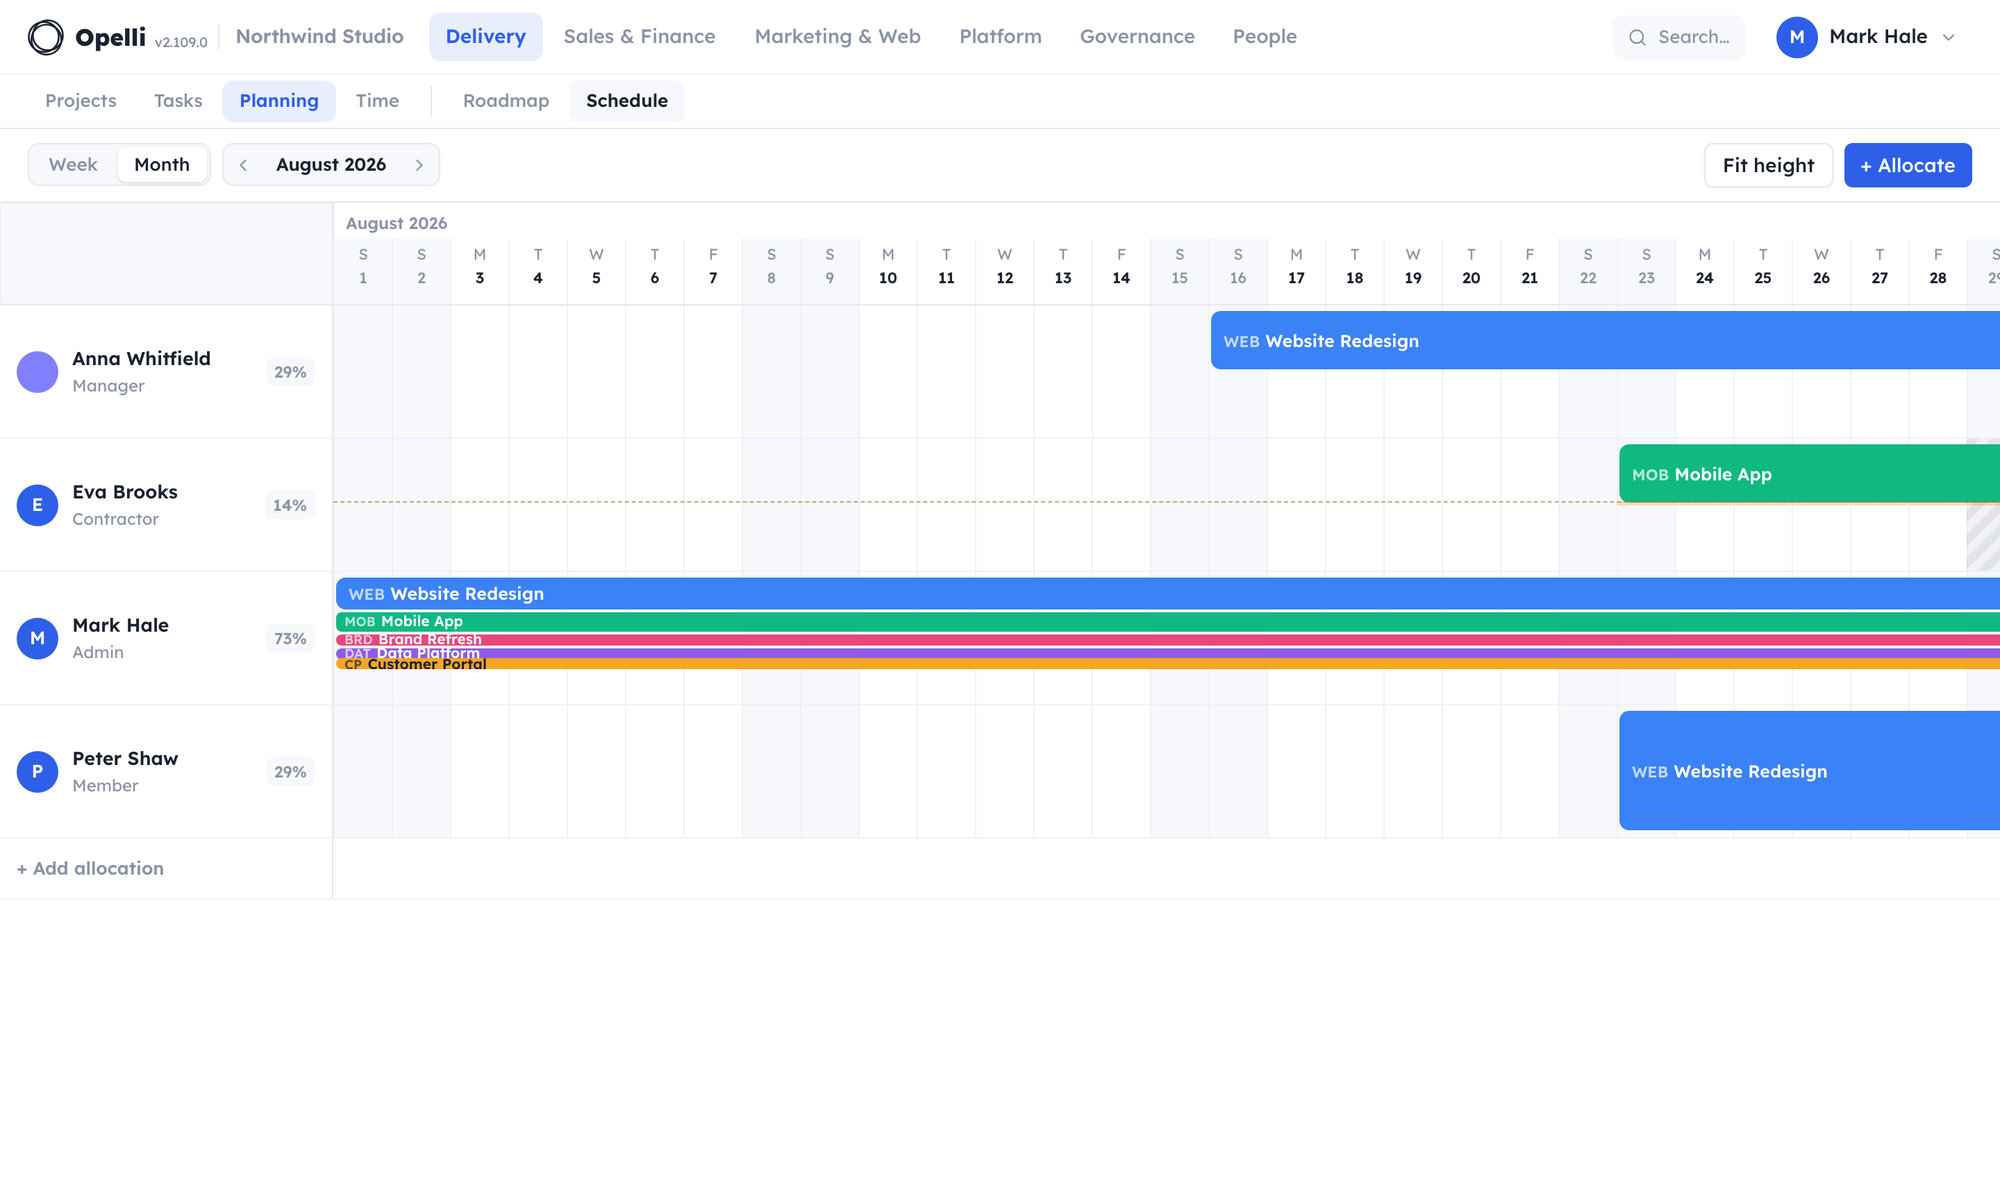Open Sales & Finance menu
Viewport: 2000px width, 1194px height.
[639, 37]
